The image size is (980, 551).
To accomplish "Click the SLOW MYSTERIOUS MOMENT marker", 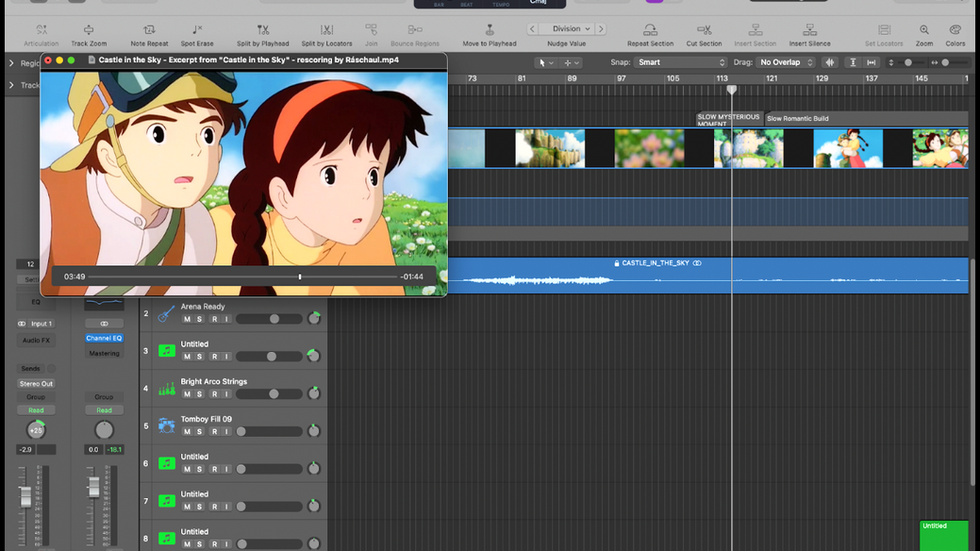I will pos(729,119).
